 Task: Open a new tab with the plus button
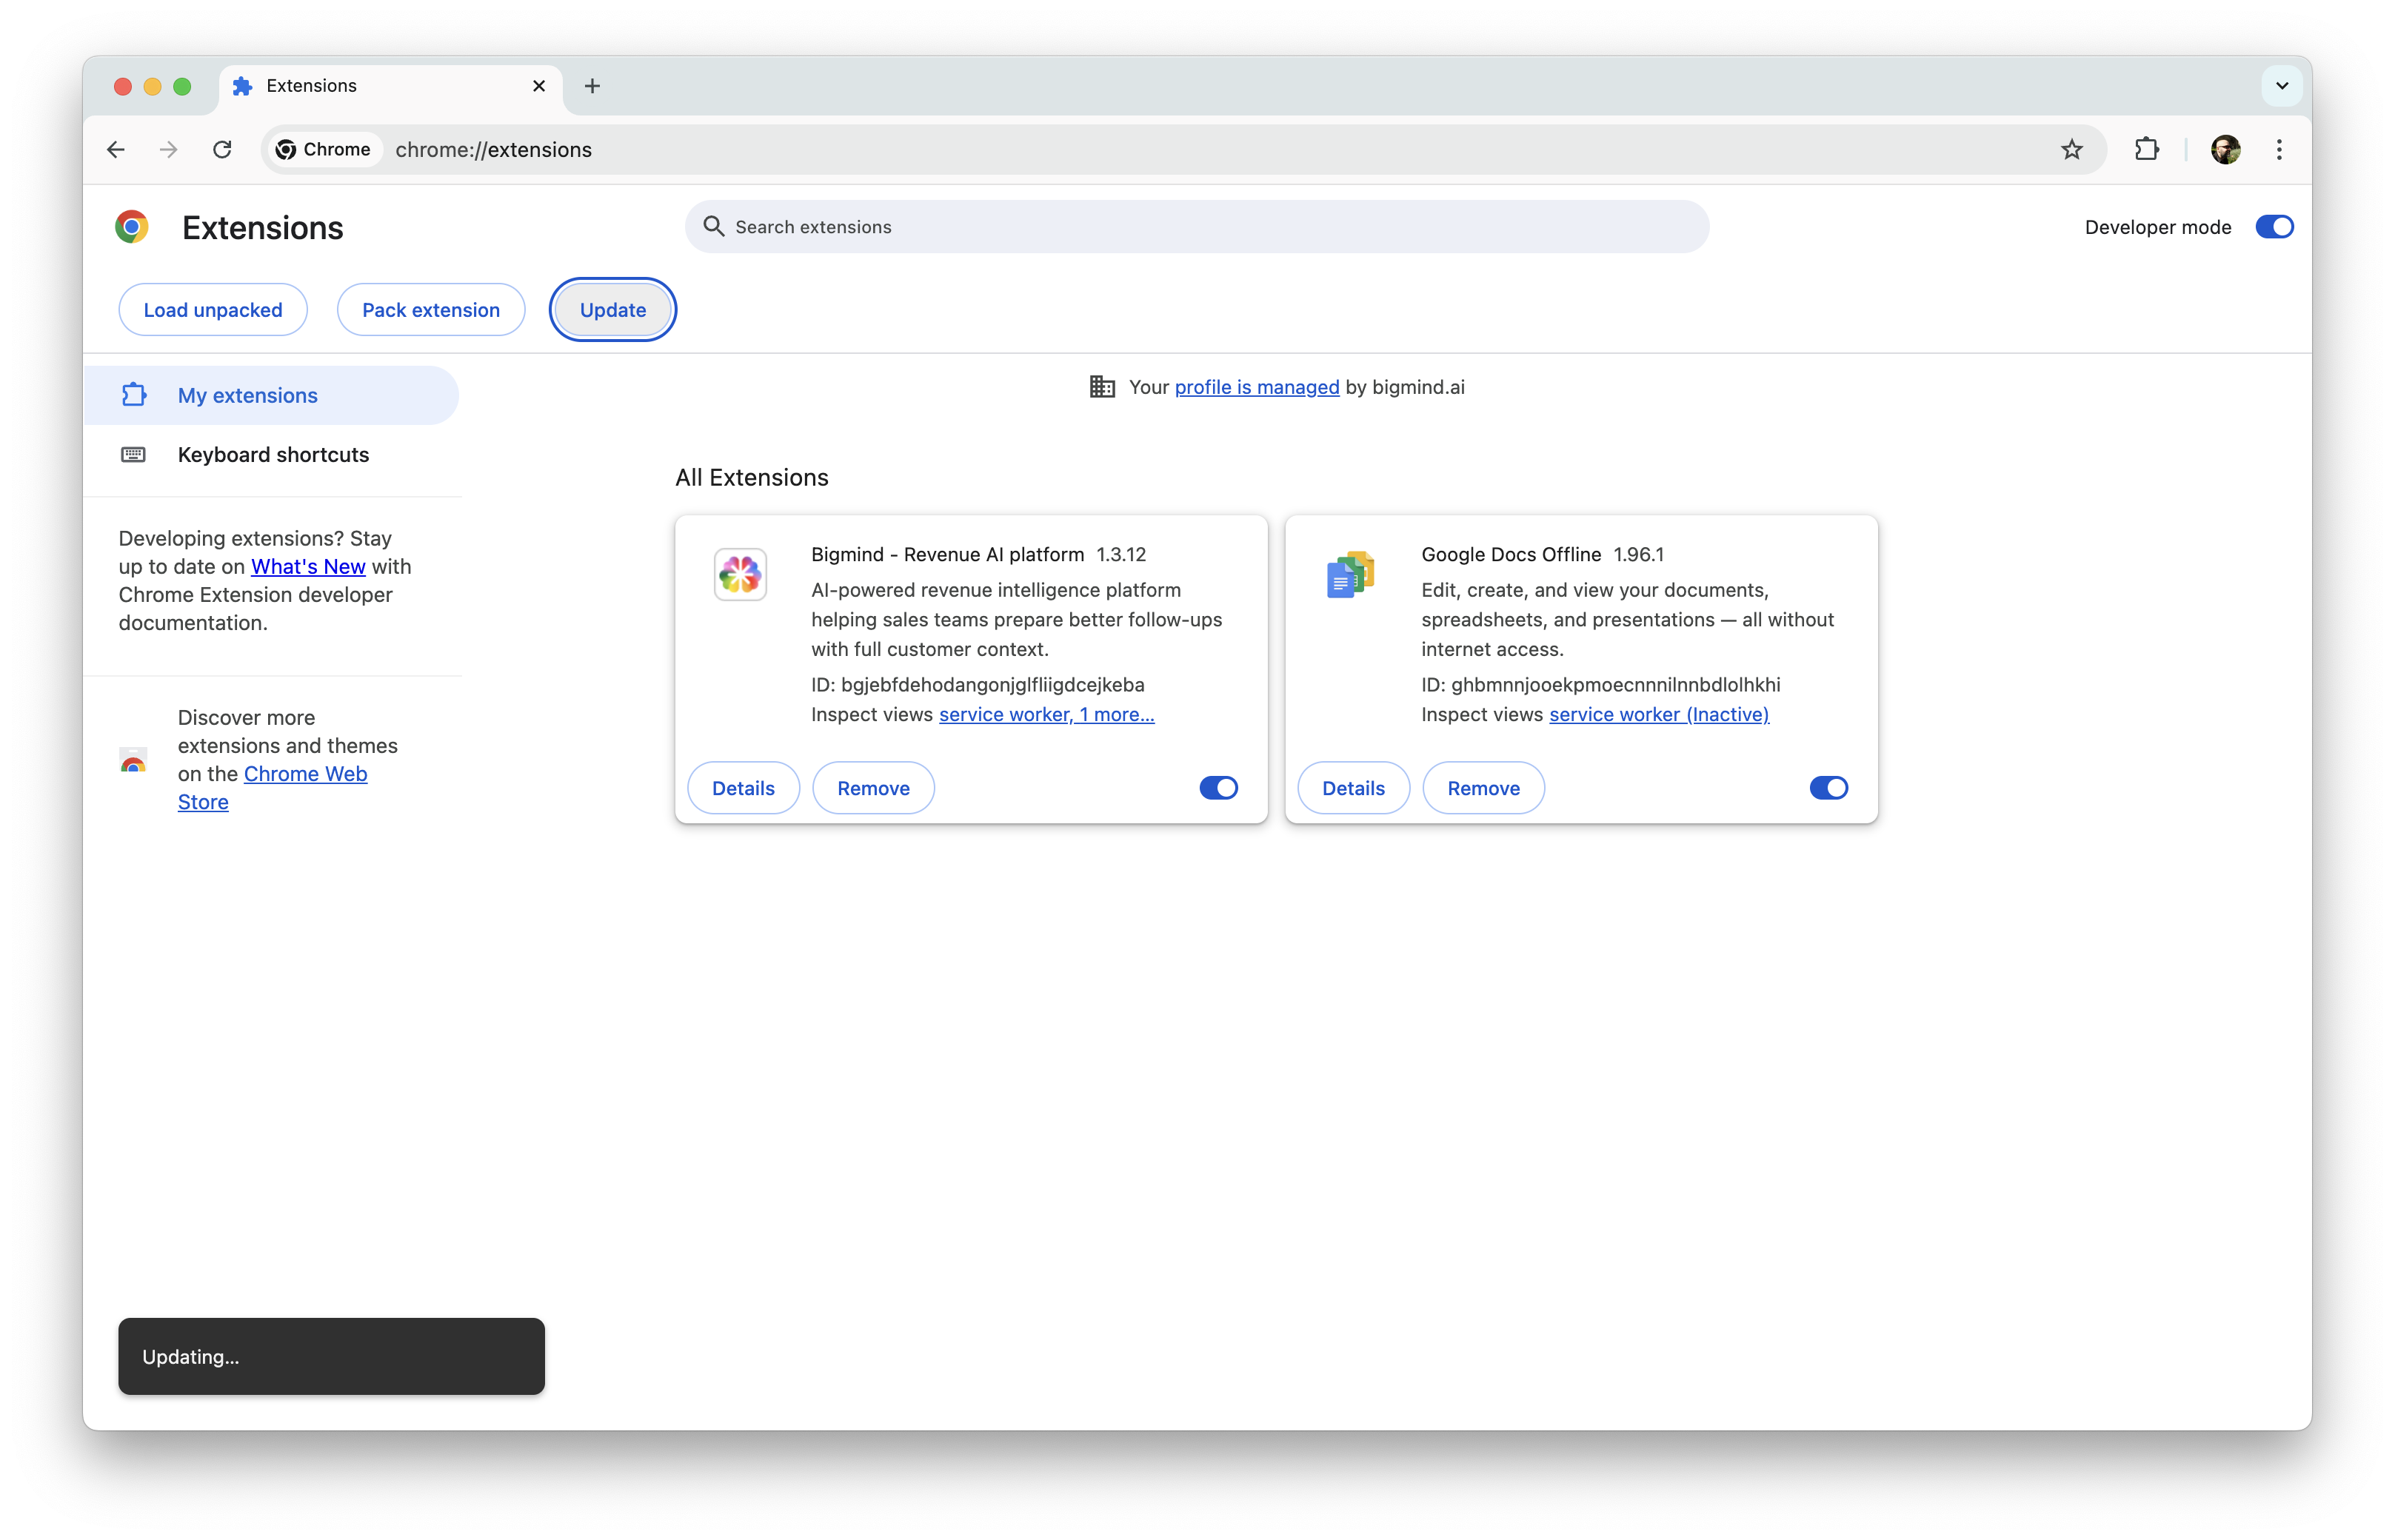click(592, 86)
